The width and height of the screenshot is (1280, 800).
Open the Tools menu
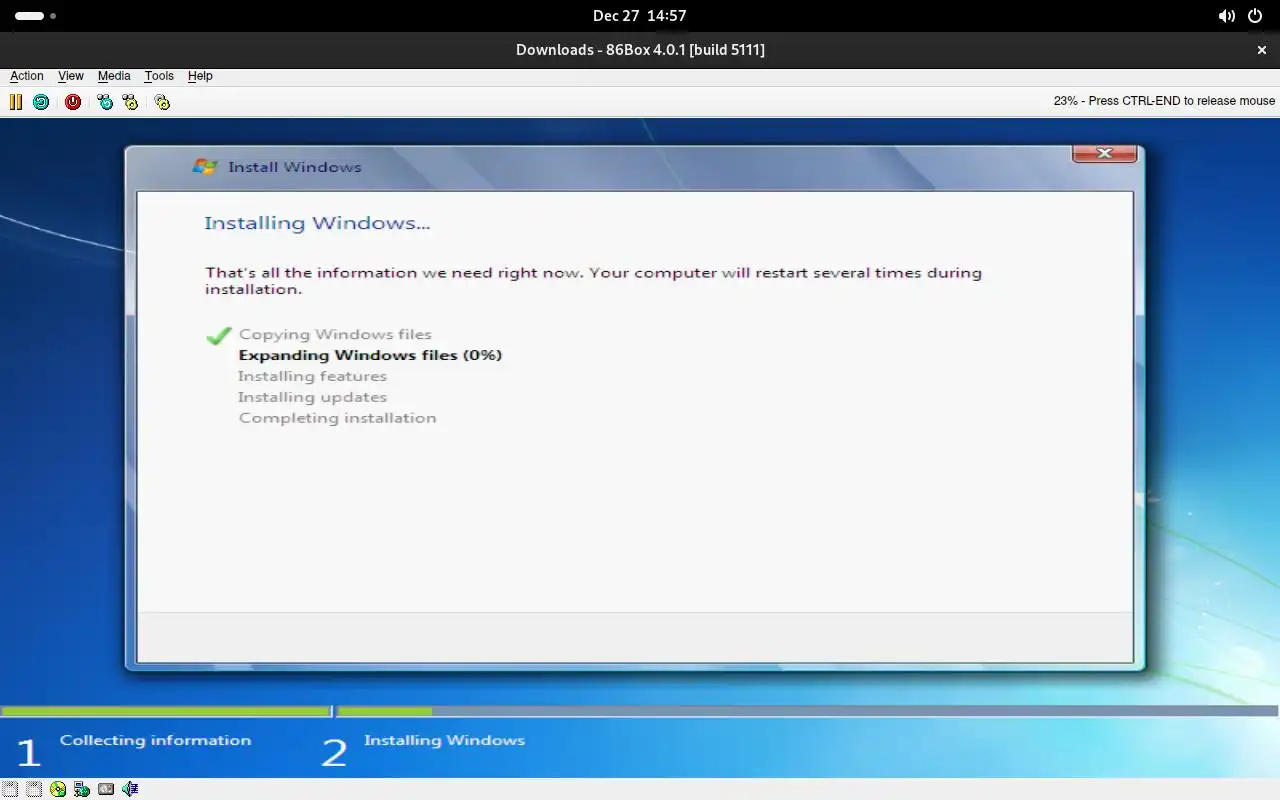tap(159, 76)
